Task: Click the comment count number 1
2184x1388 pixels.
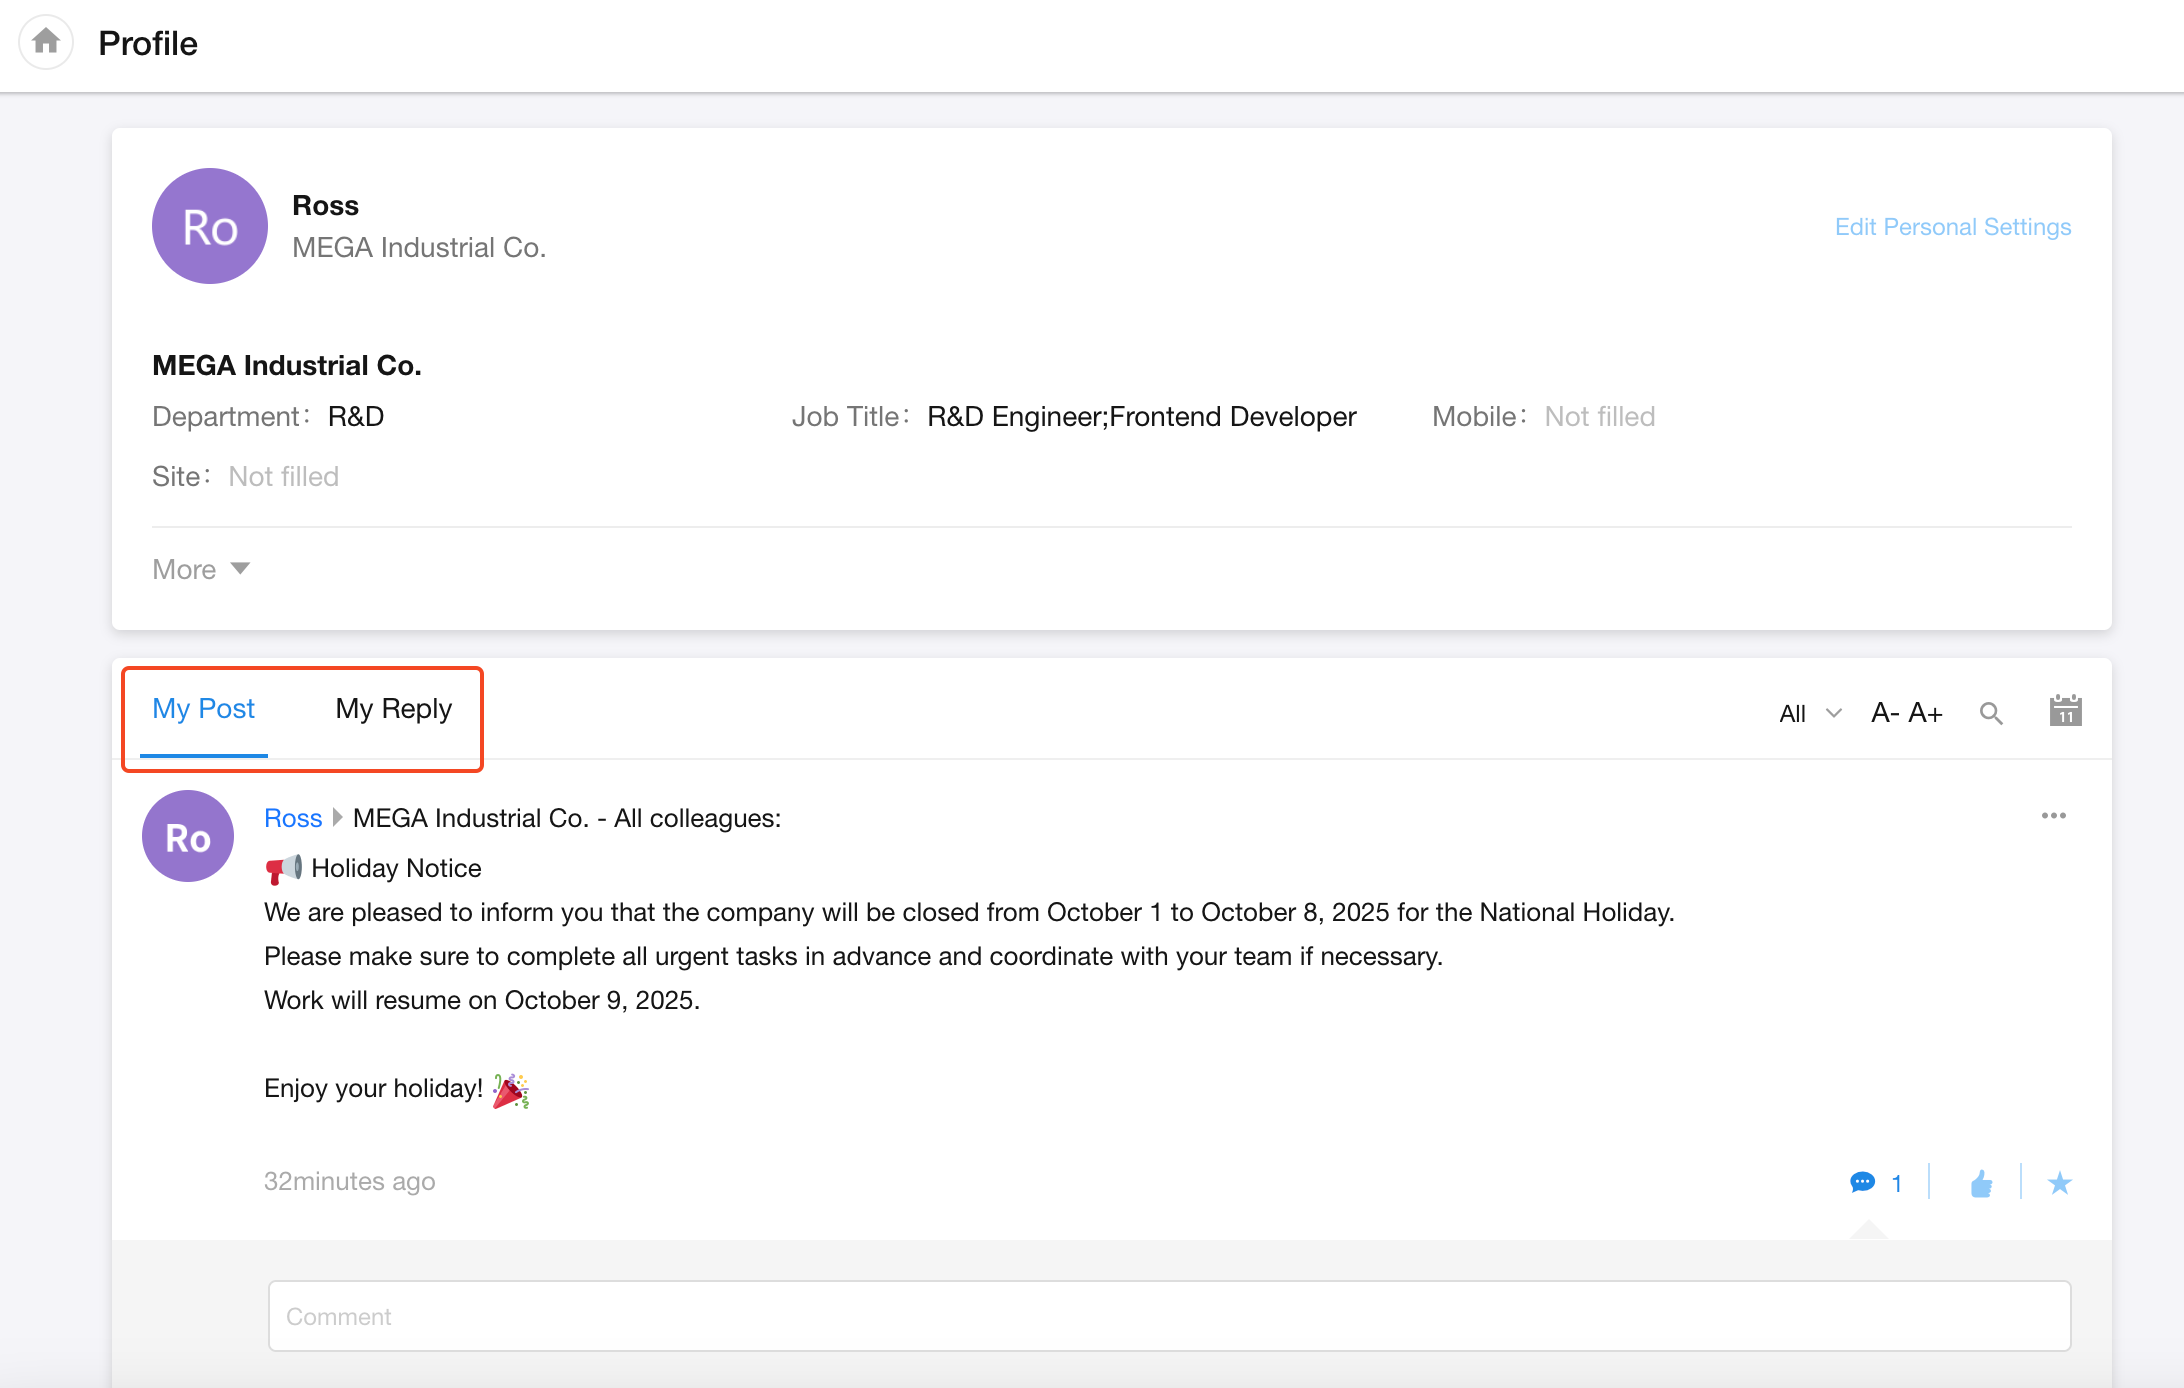Action: click(x=1896, y=1184)
